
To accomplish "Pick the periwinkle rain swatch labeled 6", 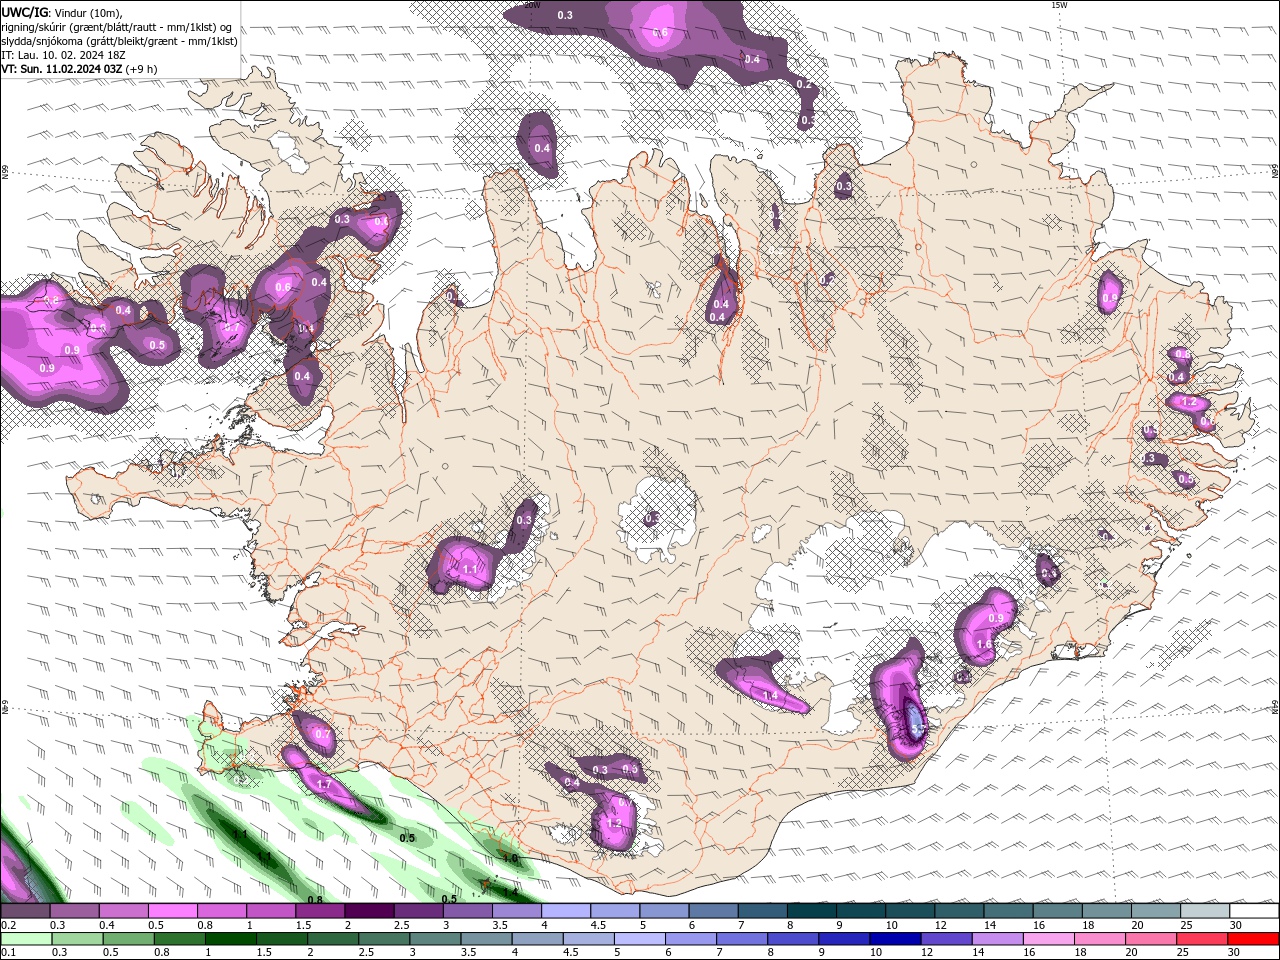I will (x=689, y=939).
